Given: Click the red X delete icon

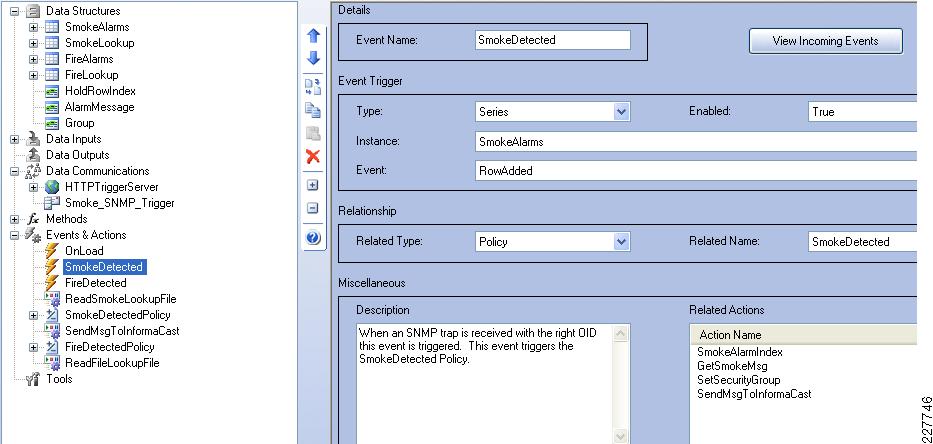Looking at the screenshot, I should [313, 157].
